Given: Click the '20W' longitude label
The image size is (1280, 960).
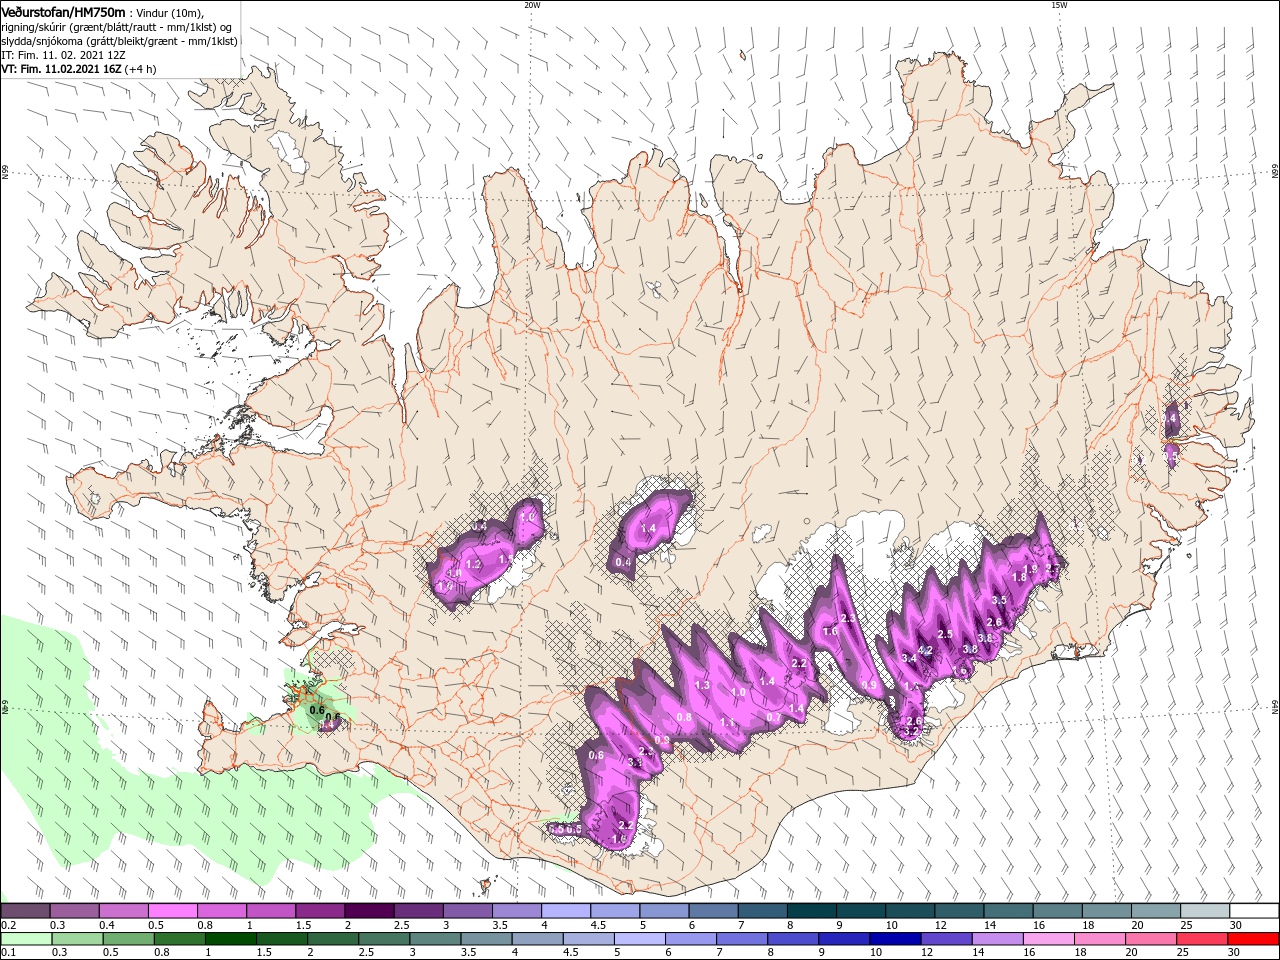Looking at the screenshot, I should tap(532, 5).
